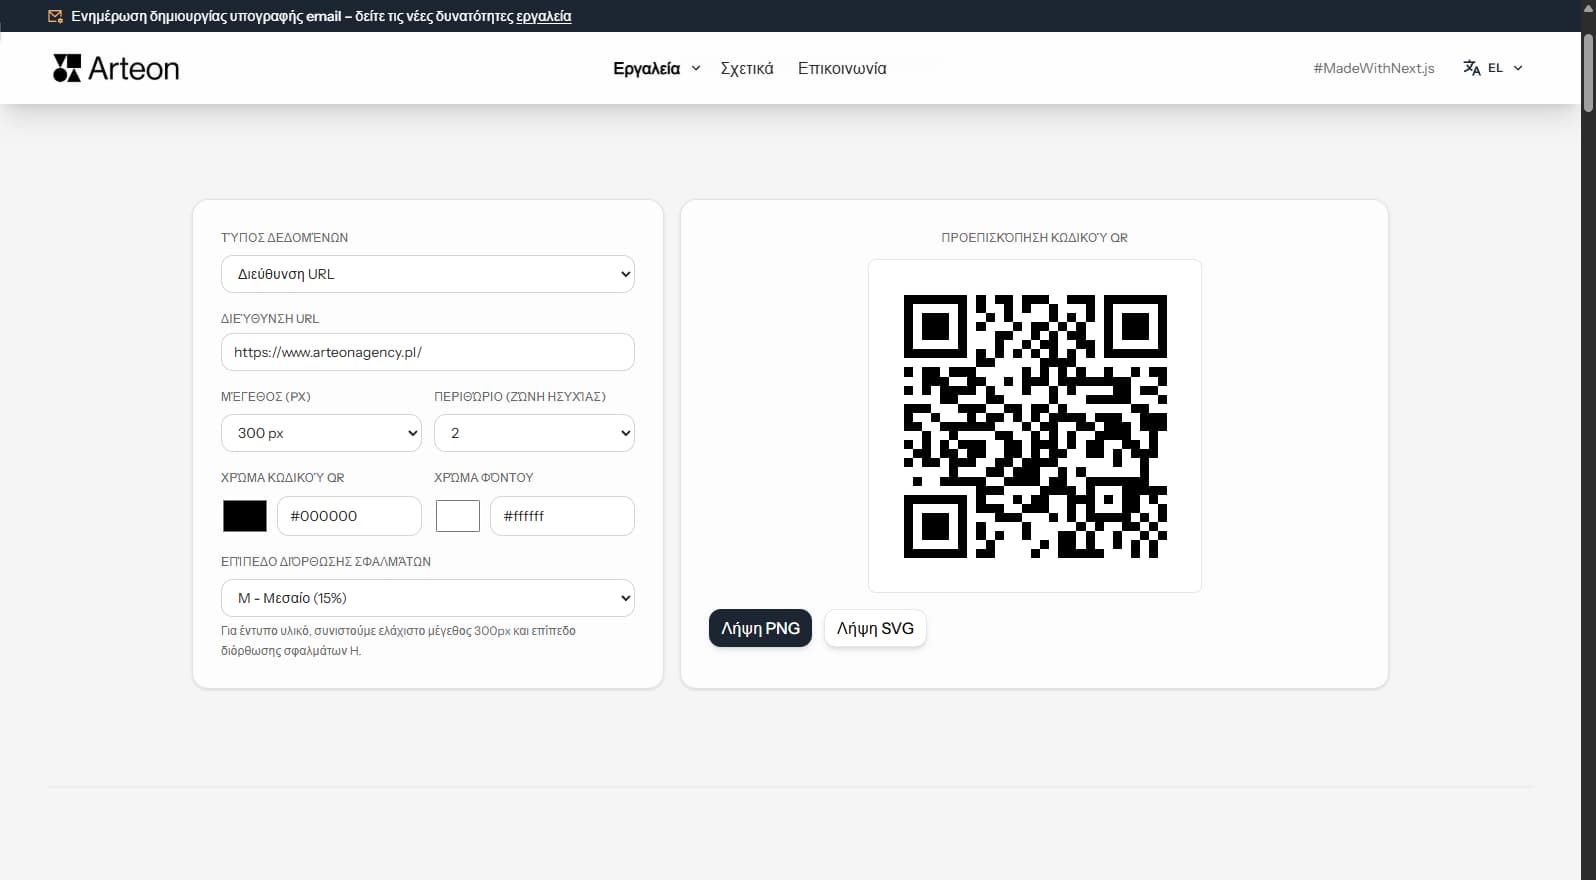Click the mail icon in announcement bar
The height and width of the screenshot is (880, 1596).
(x=56, y=16)
